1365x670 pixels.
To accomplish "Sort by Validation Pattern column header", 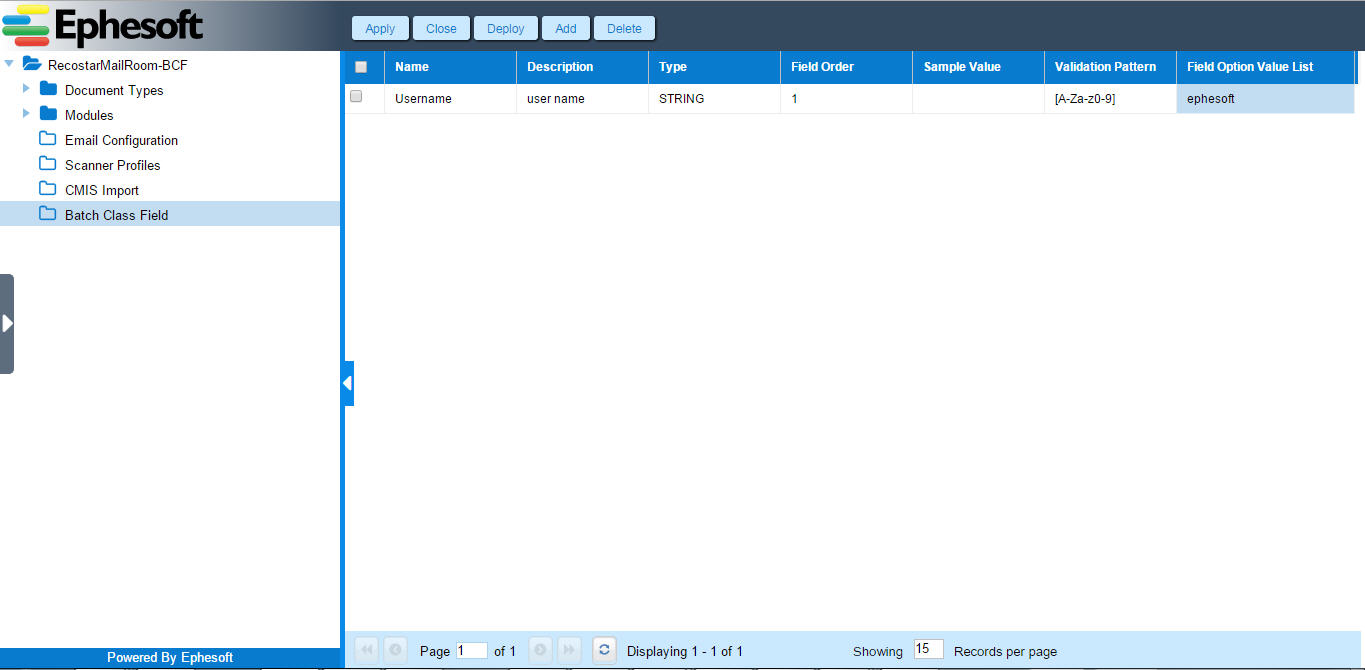I will pyautogui.click(x=1110, y=67).
